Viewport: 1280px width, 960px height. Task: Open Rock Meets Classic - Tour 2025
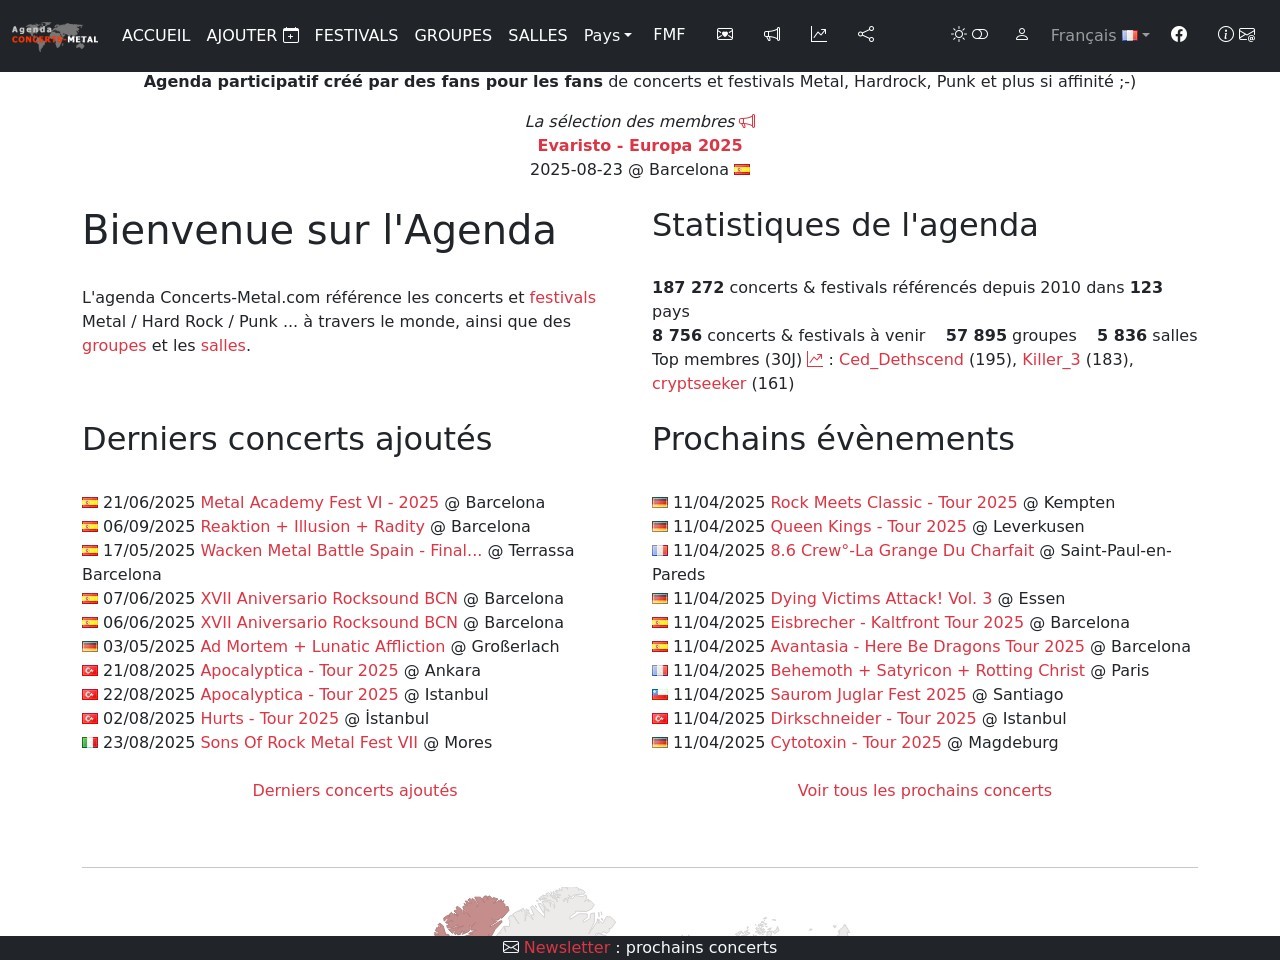[893, 502]
